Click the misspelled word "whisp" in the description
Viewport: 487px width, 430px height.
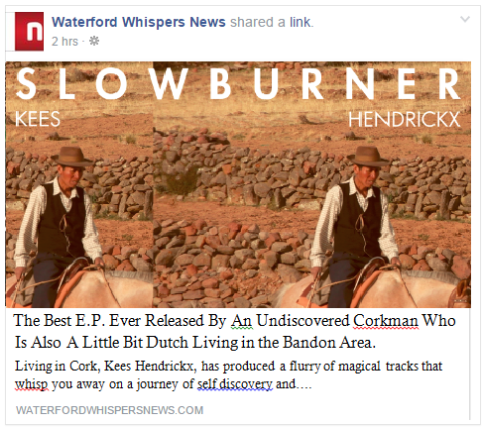(x=31, y=384)
